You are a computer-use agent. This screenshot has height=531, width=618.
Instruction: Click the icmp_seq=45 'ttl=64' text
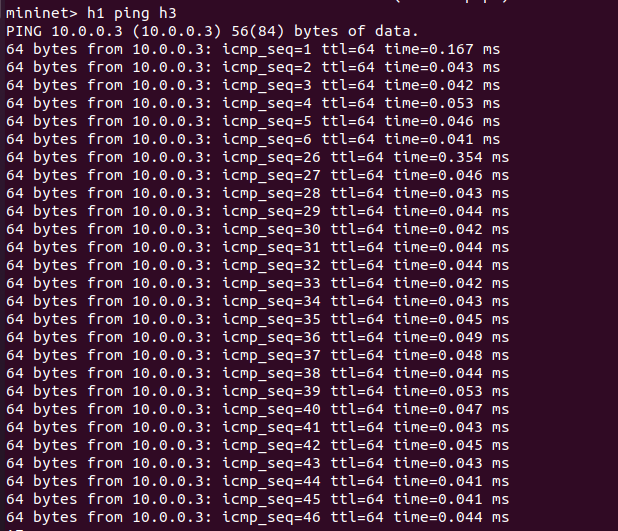coord(357,498)
